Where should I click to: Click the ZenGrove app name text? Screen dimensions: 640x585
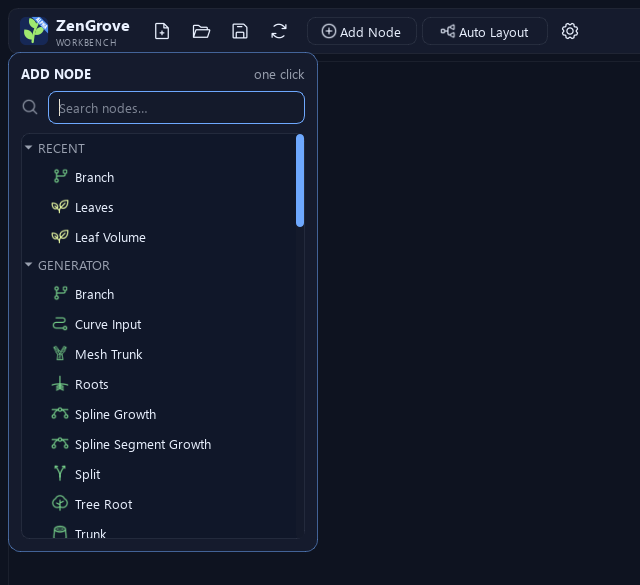click(93, 26)
